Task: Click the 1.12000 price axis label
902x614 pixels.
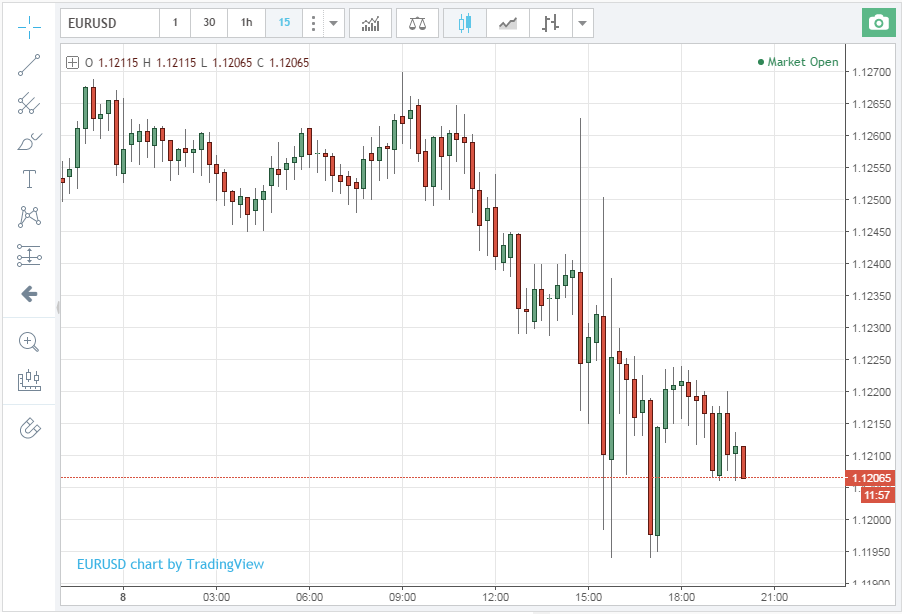Action: tap(872, 520)
